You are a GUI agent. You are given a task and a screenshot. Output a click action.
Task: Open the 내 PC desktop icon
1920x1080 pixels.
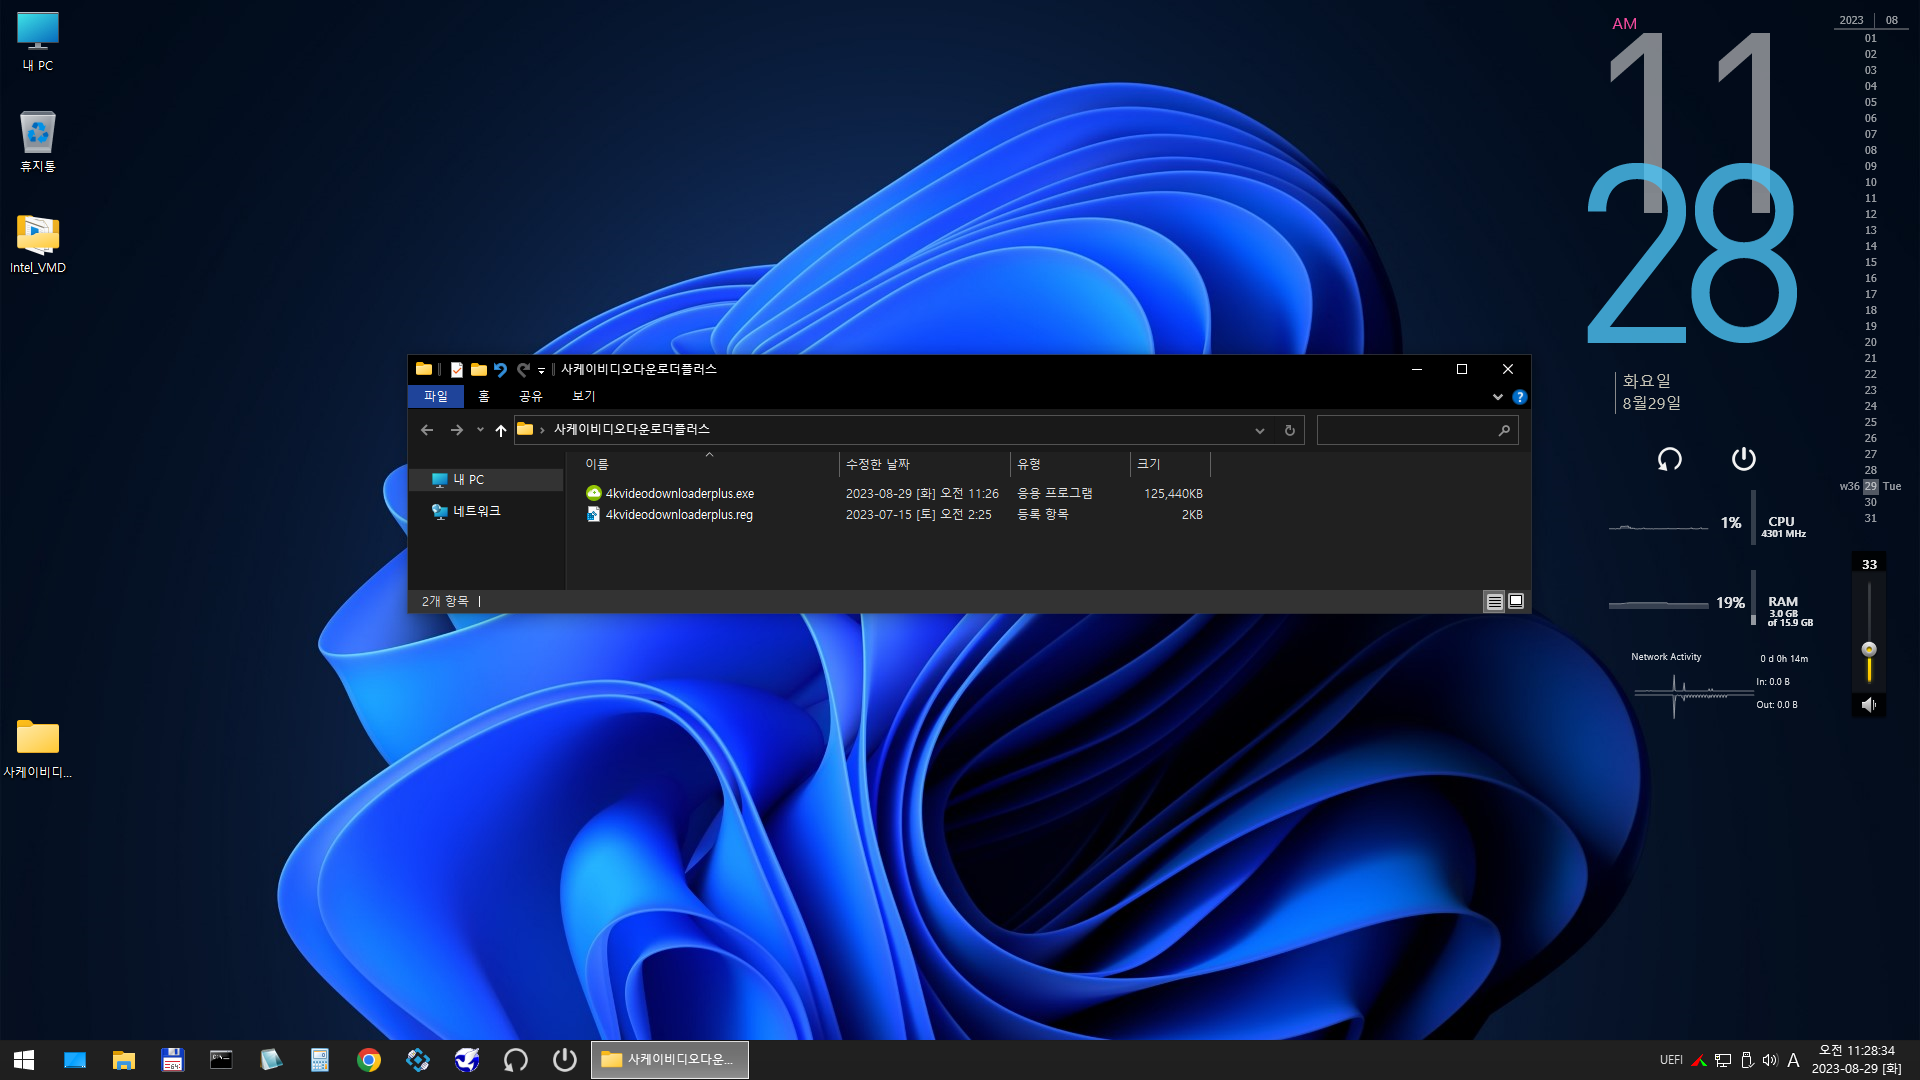pyautogui.click(x=38, y=41)
